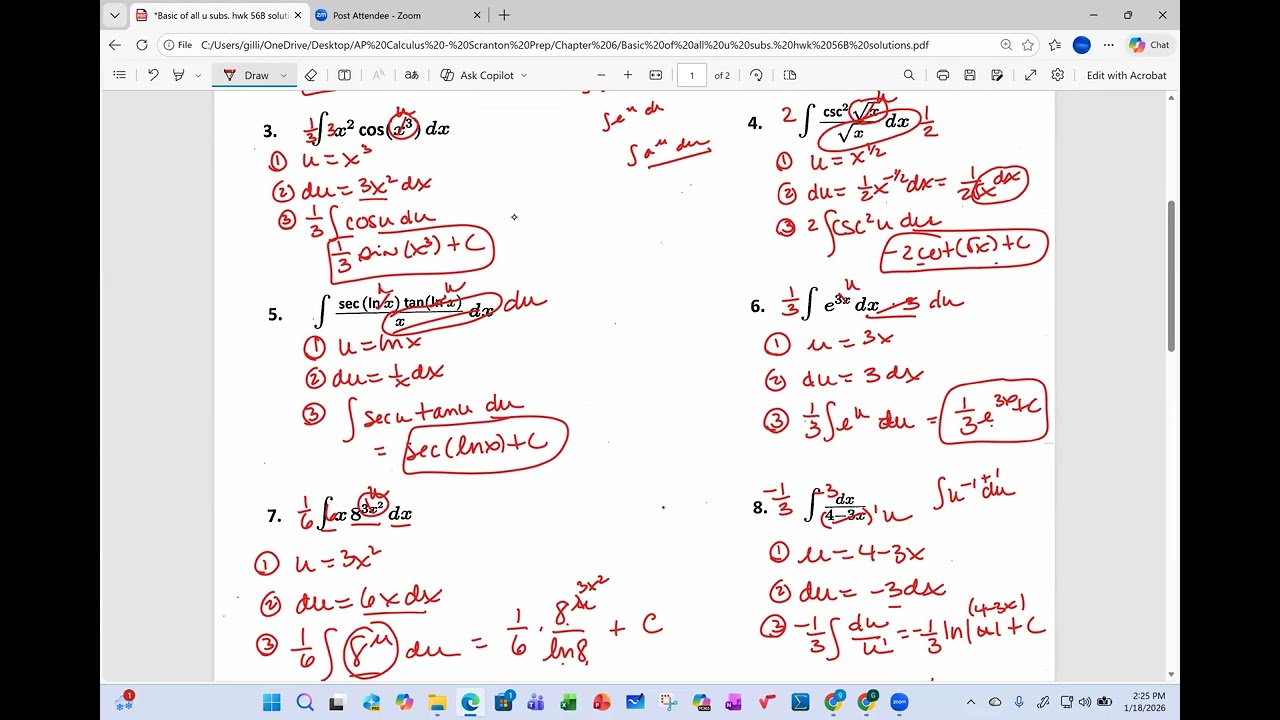Close the Post Attendee - Zoom tab
Screen dimensions: 1280x720
[477, 15]
